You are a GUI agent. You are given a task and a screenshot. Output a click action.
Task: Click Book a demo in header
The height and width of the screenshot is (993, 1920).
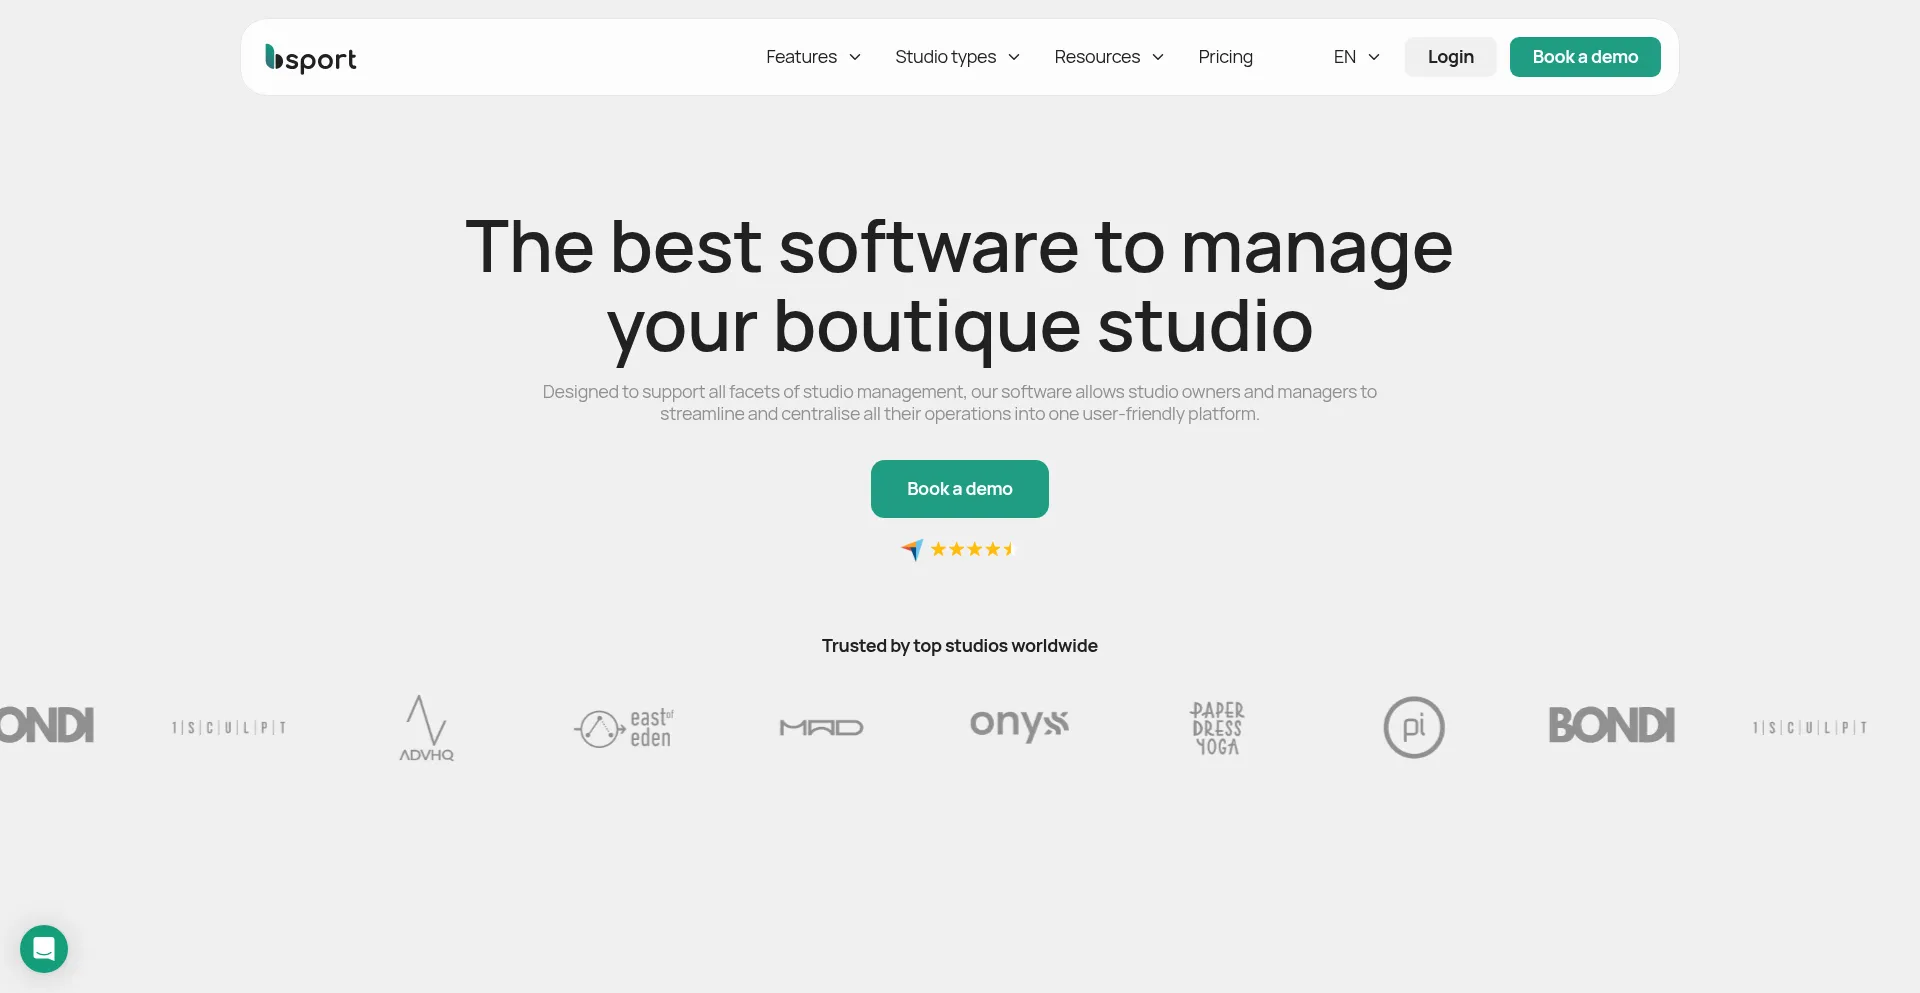click(x=1584, y=57)
